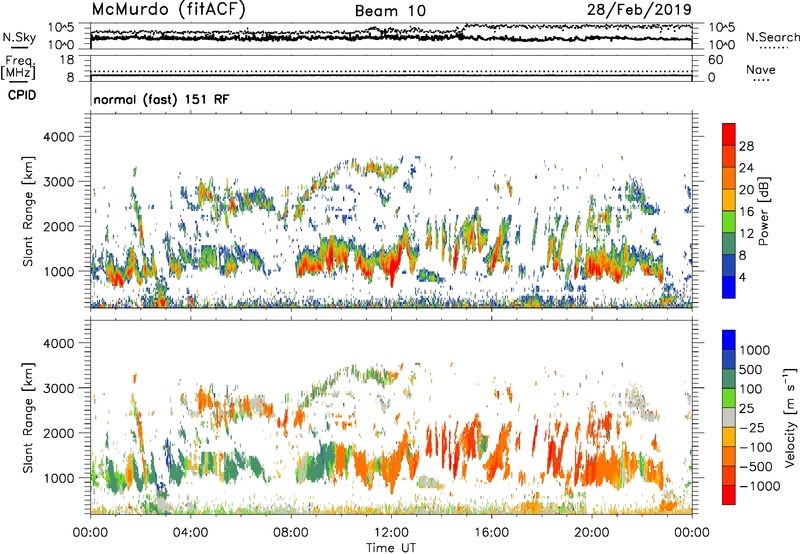Click the left 10^5 tick on the noise panel
The height and width of the screenshot is (554, 800).
pos(61,27)
